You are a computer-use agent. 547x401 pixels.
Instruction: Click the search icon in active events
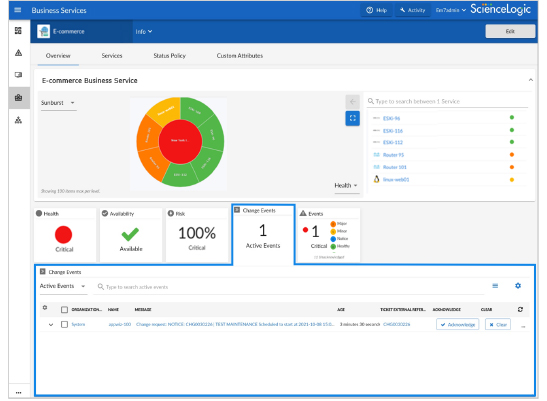(100, 287)
